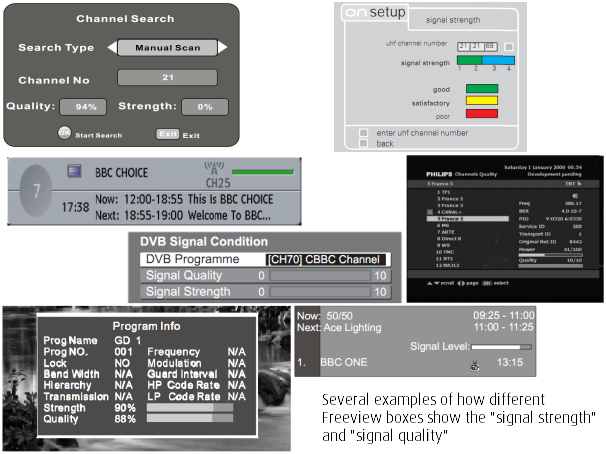Open the Manual Scan search type selector

(x=167, y=48)
